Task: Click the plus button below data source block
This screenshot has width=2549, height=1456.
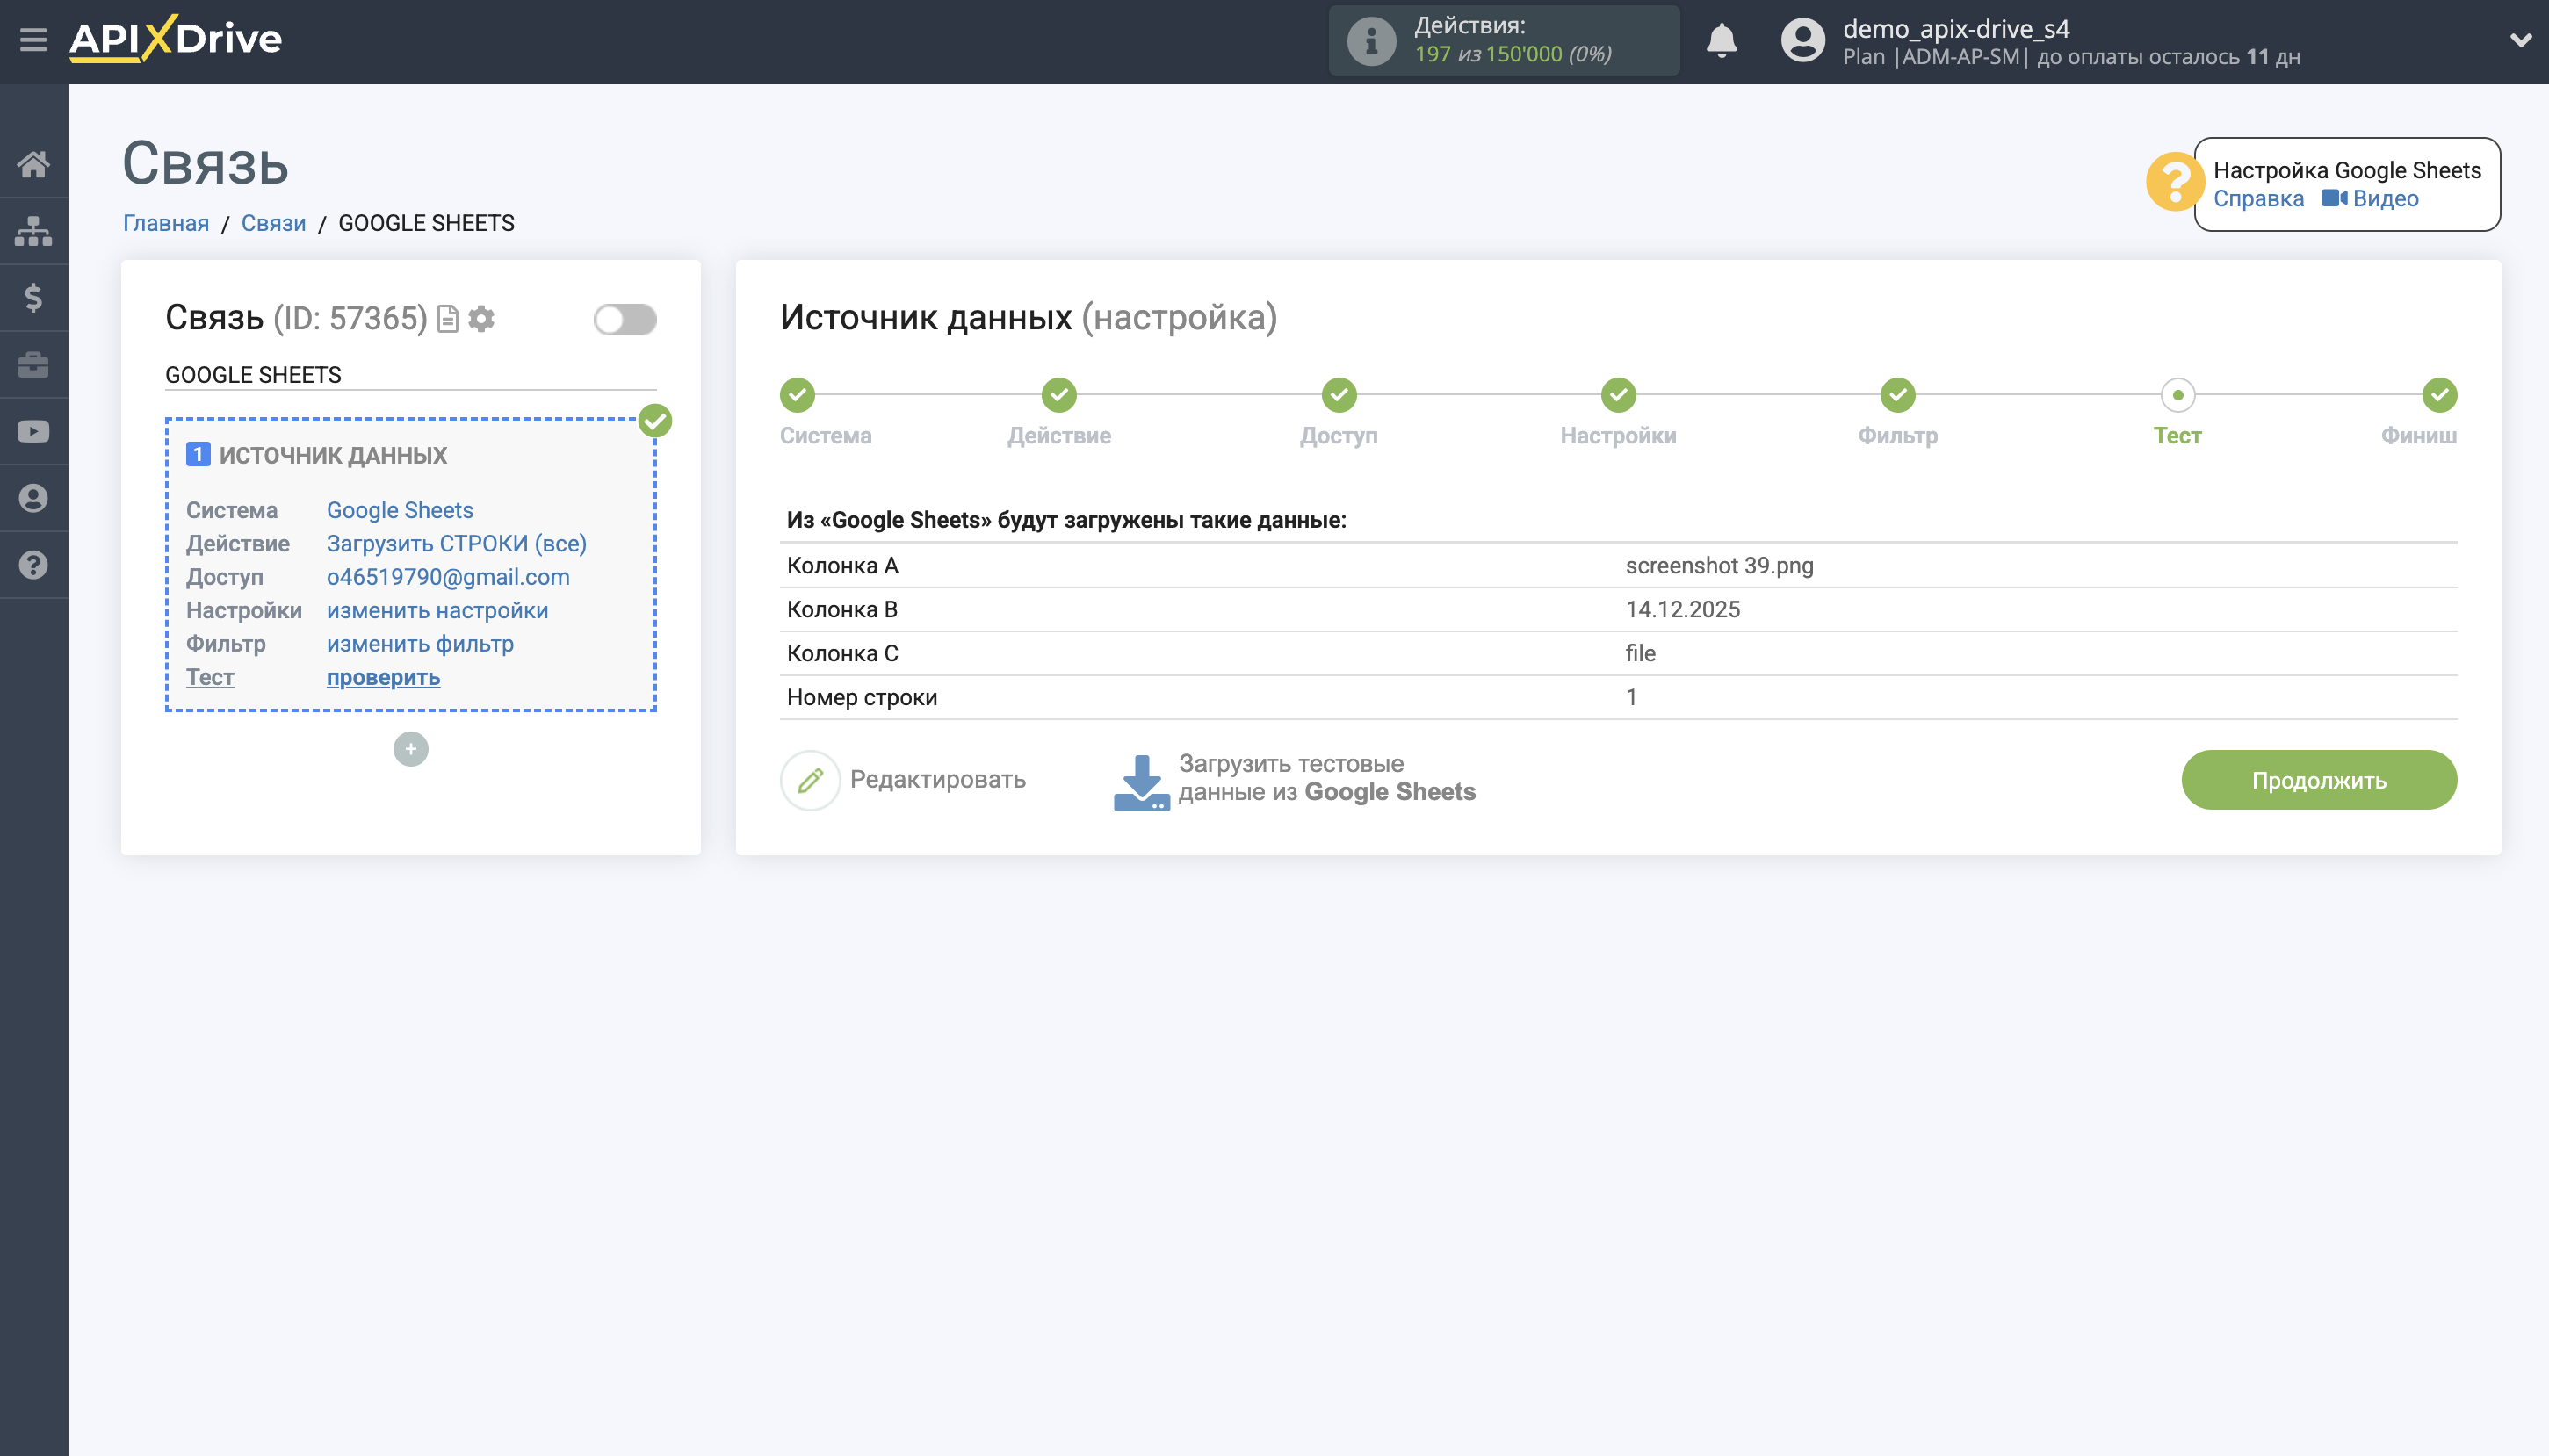Action: click(411, 748)
